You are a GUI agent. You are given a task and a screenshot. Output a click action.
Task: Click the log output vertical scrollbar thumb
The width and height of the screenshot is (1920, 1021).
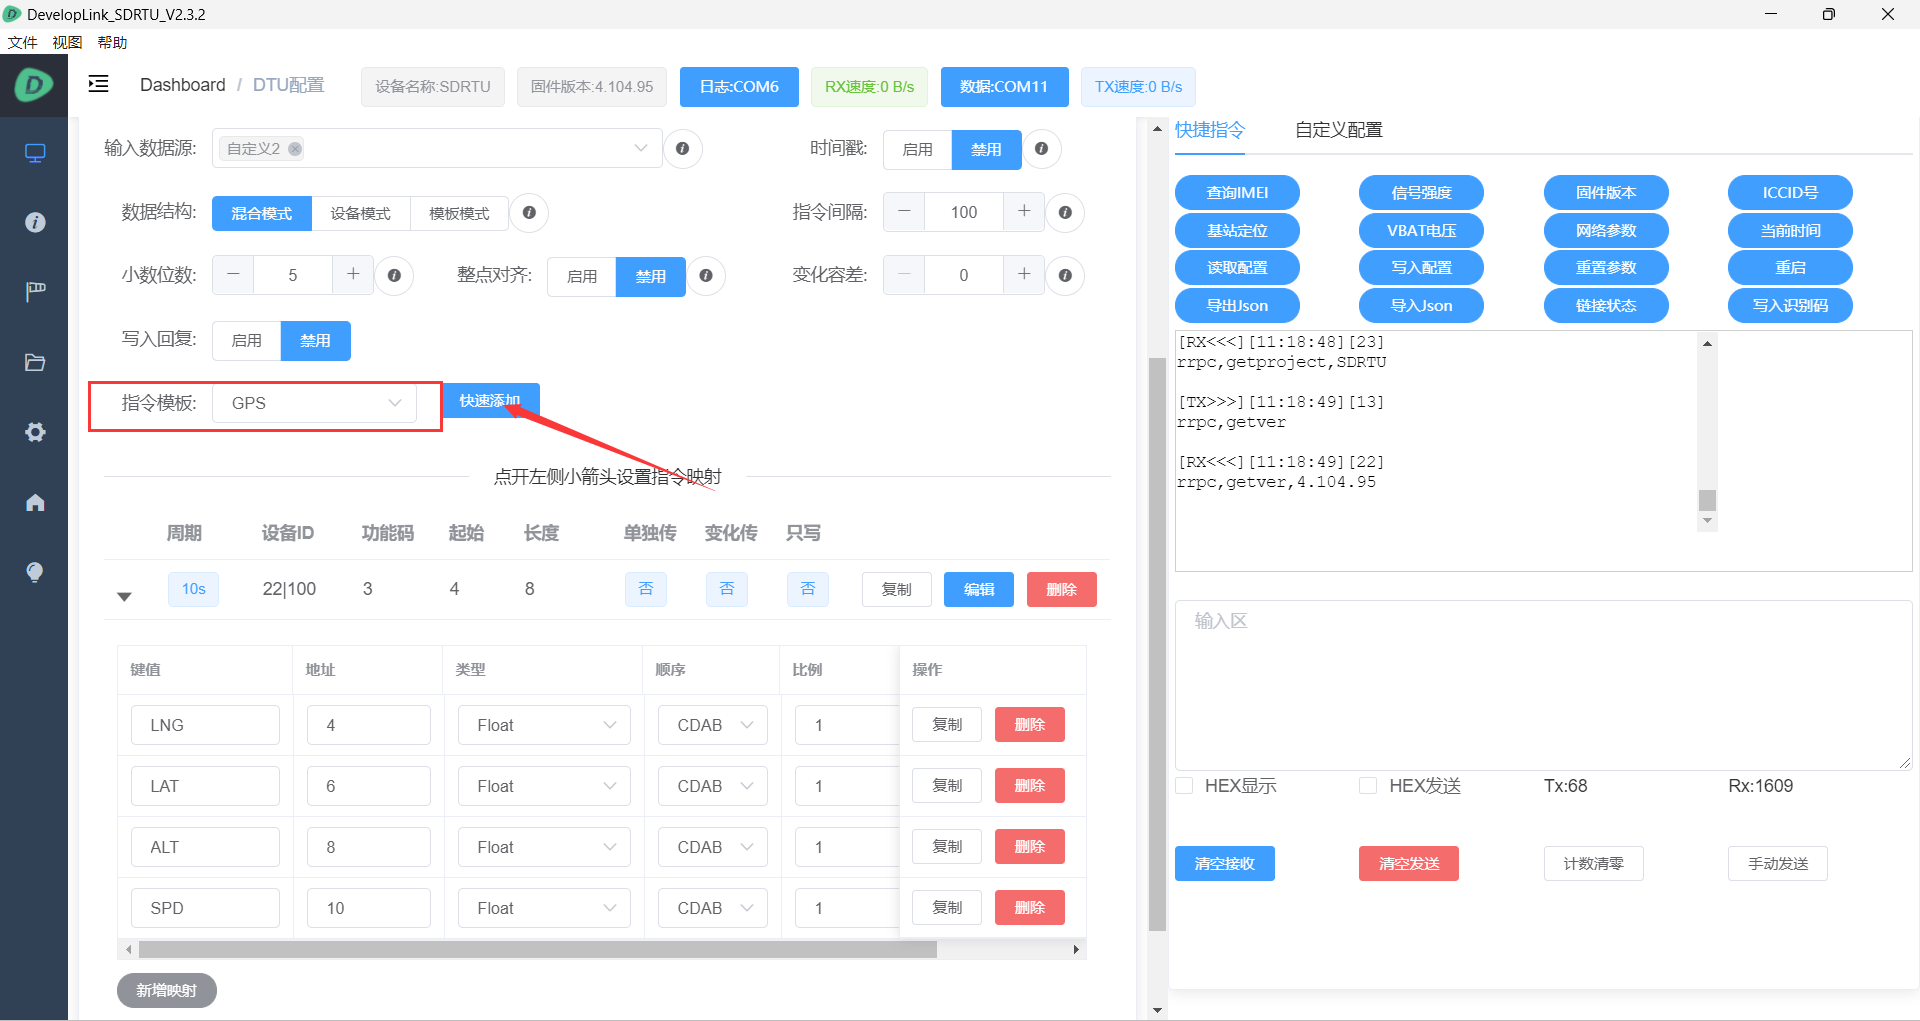pos(1708,500)
